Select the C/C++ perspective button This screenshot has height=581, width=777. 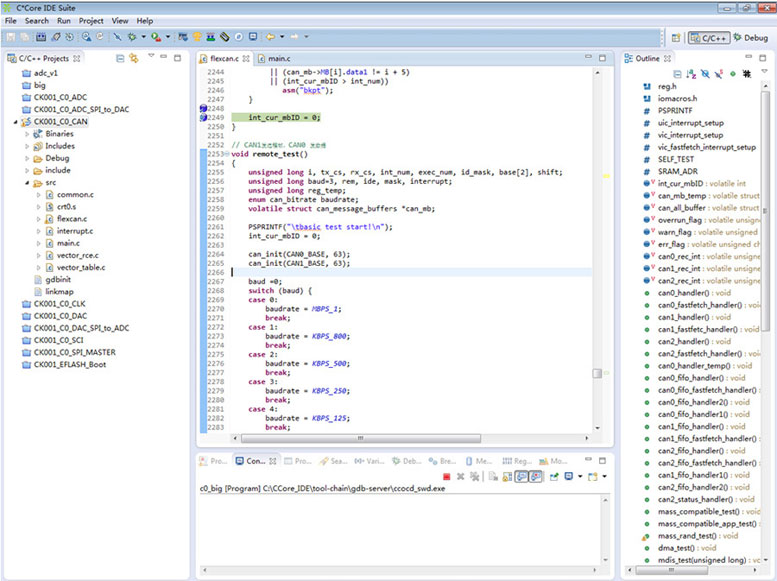coord(709,37)
